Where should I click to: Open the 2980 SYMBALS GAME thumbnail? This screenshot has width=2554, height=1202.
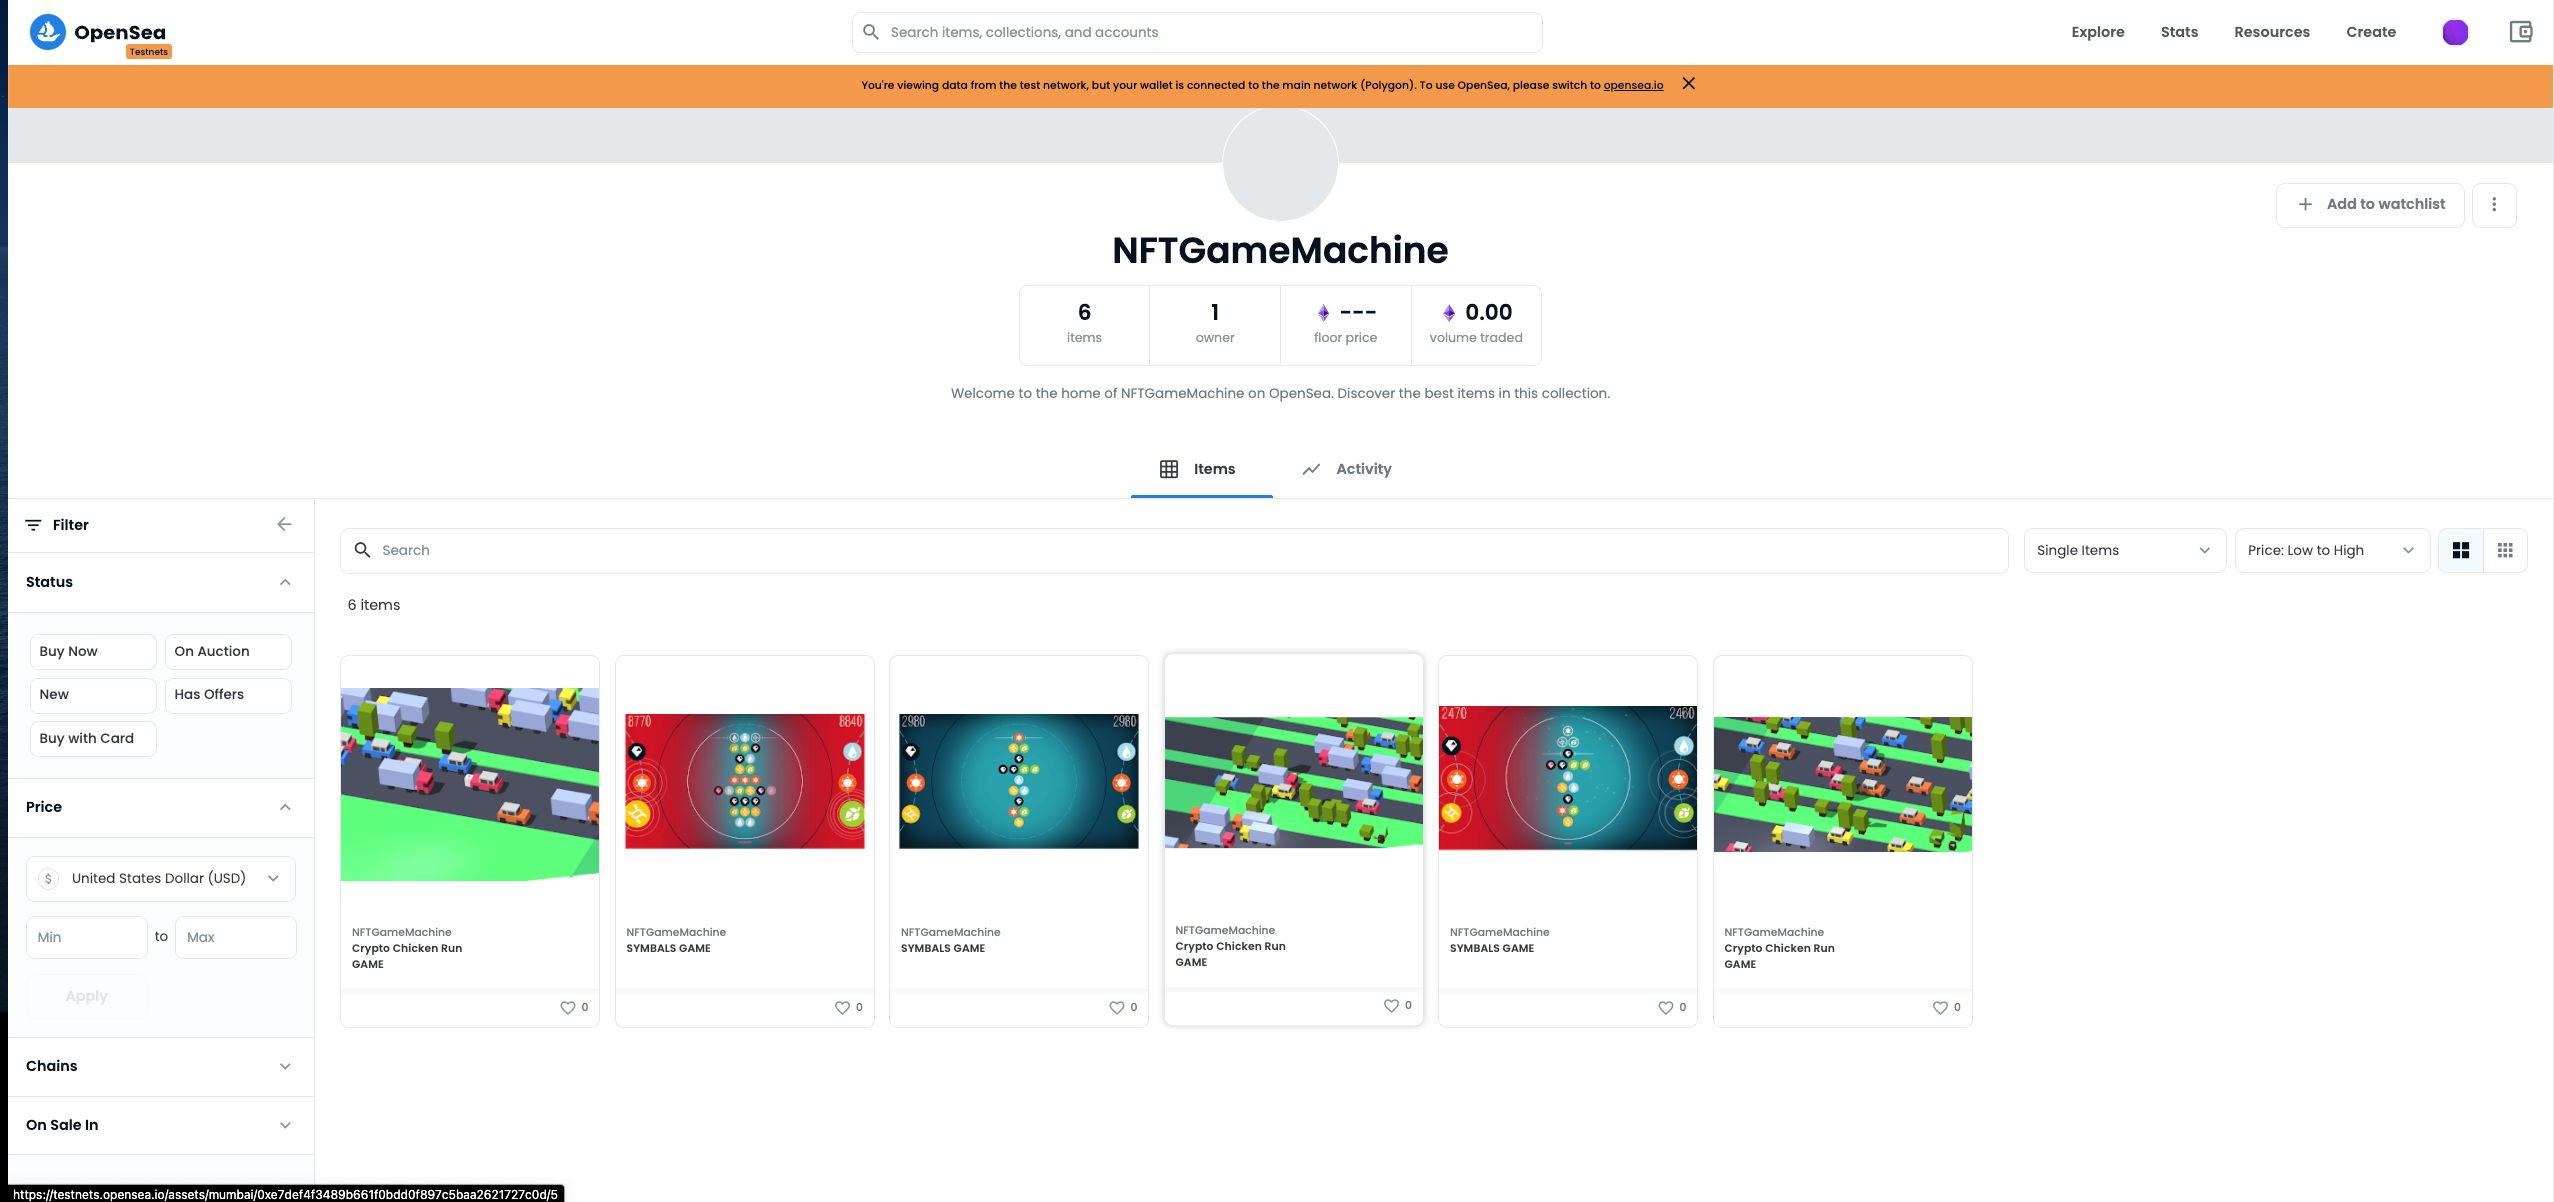pyautogui.click(x=1018, y=781)
